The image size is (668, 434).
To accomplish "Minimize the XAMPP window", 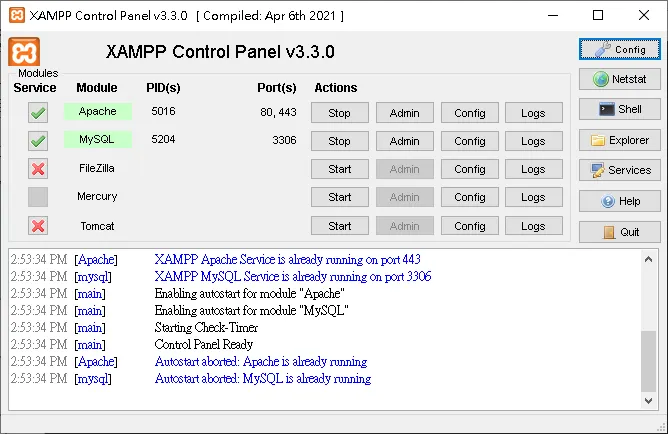I will [x=553, y=15].
